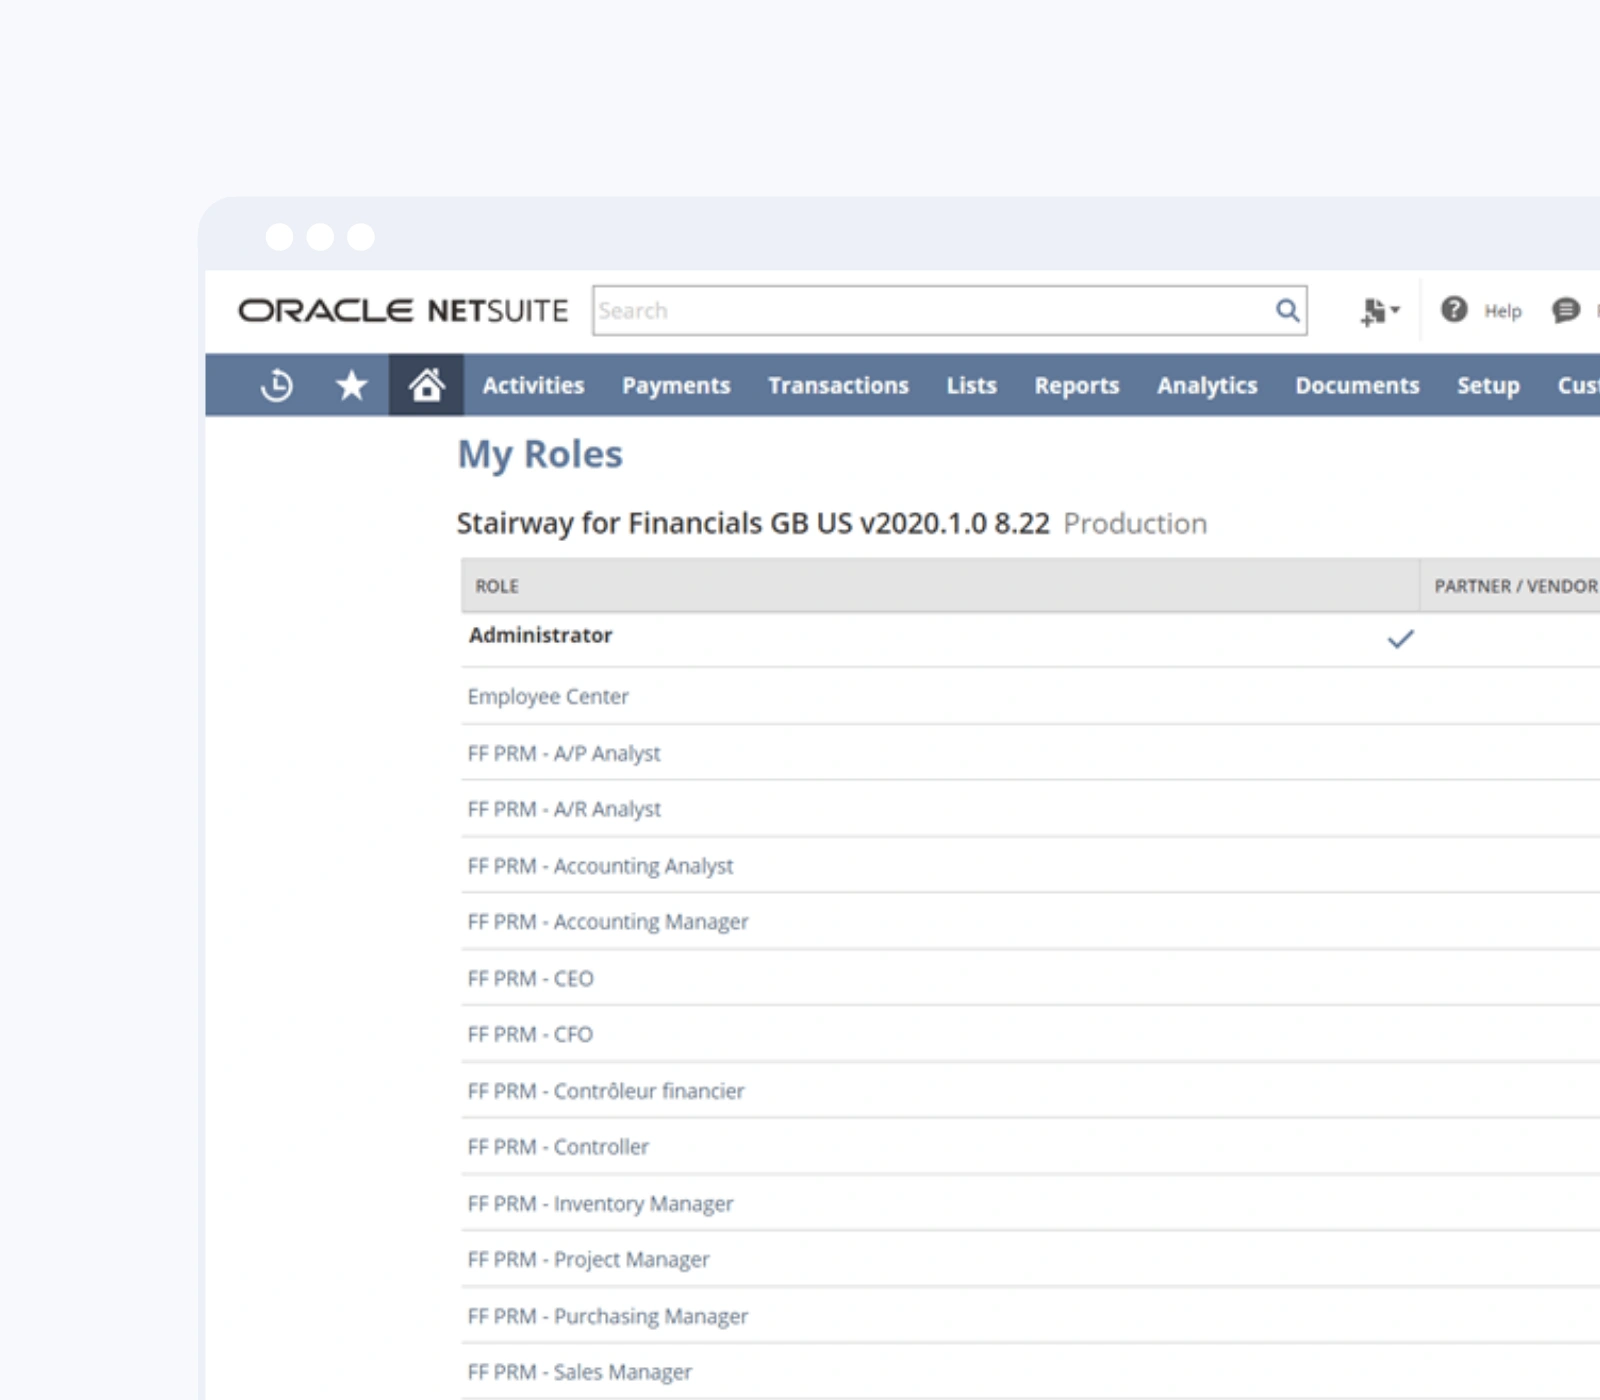Open the Lists menu
Image resolution: width=1600 pixels, height=1400 pixels.
tap(971, 385)
